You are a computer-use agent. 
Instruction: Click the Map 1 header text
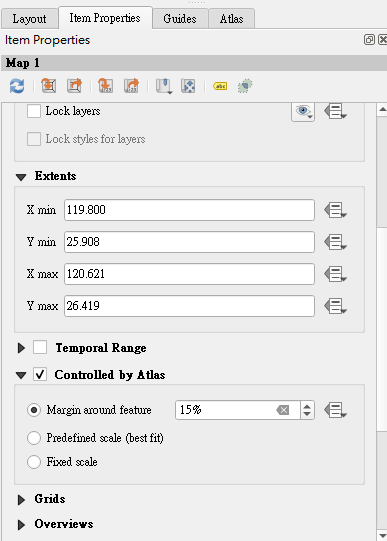tap(22, 63)
